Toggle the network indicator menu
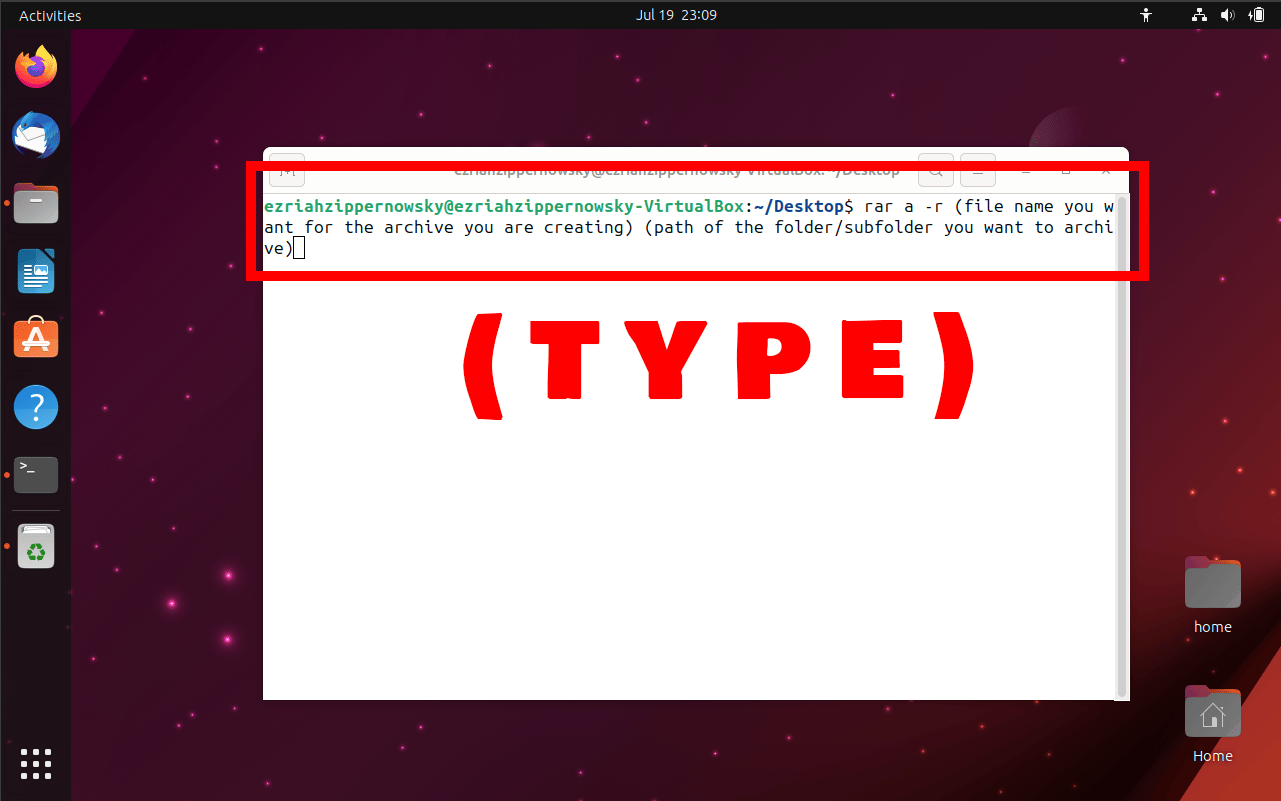The image size is (1281, 801). click(x=1198, y=15)
